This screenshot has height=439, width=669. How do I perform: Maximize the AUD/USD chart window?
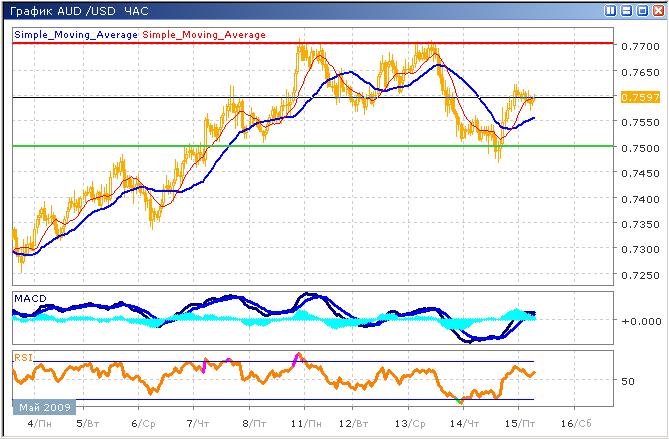pos(640,11)
